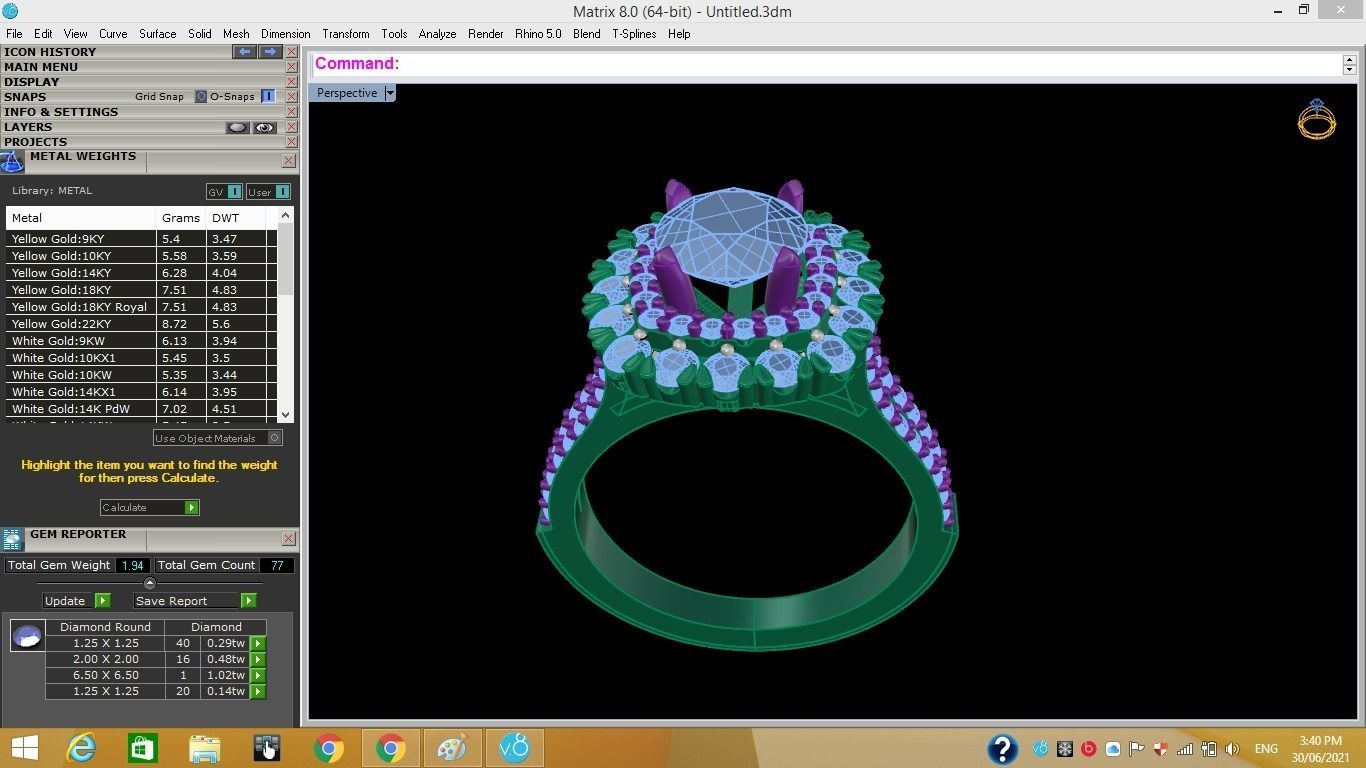Close the Gem Reporter panel
This screenshot has width=1366, height=768.
[x=288, y=538]
